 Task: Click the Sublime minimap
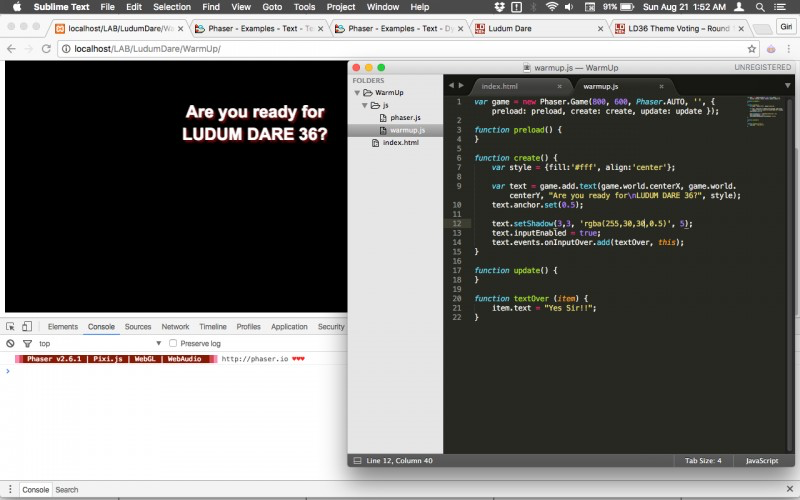(764, 110)
